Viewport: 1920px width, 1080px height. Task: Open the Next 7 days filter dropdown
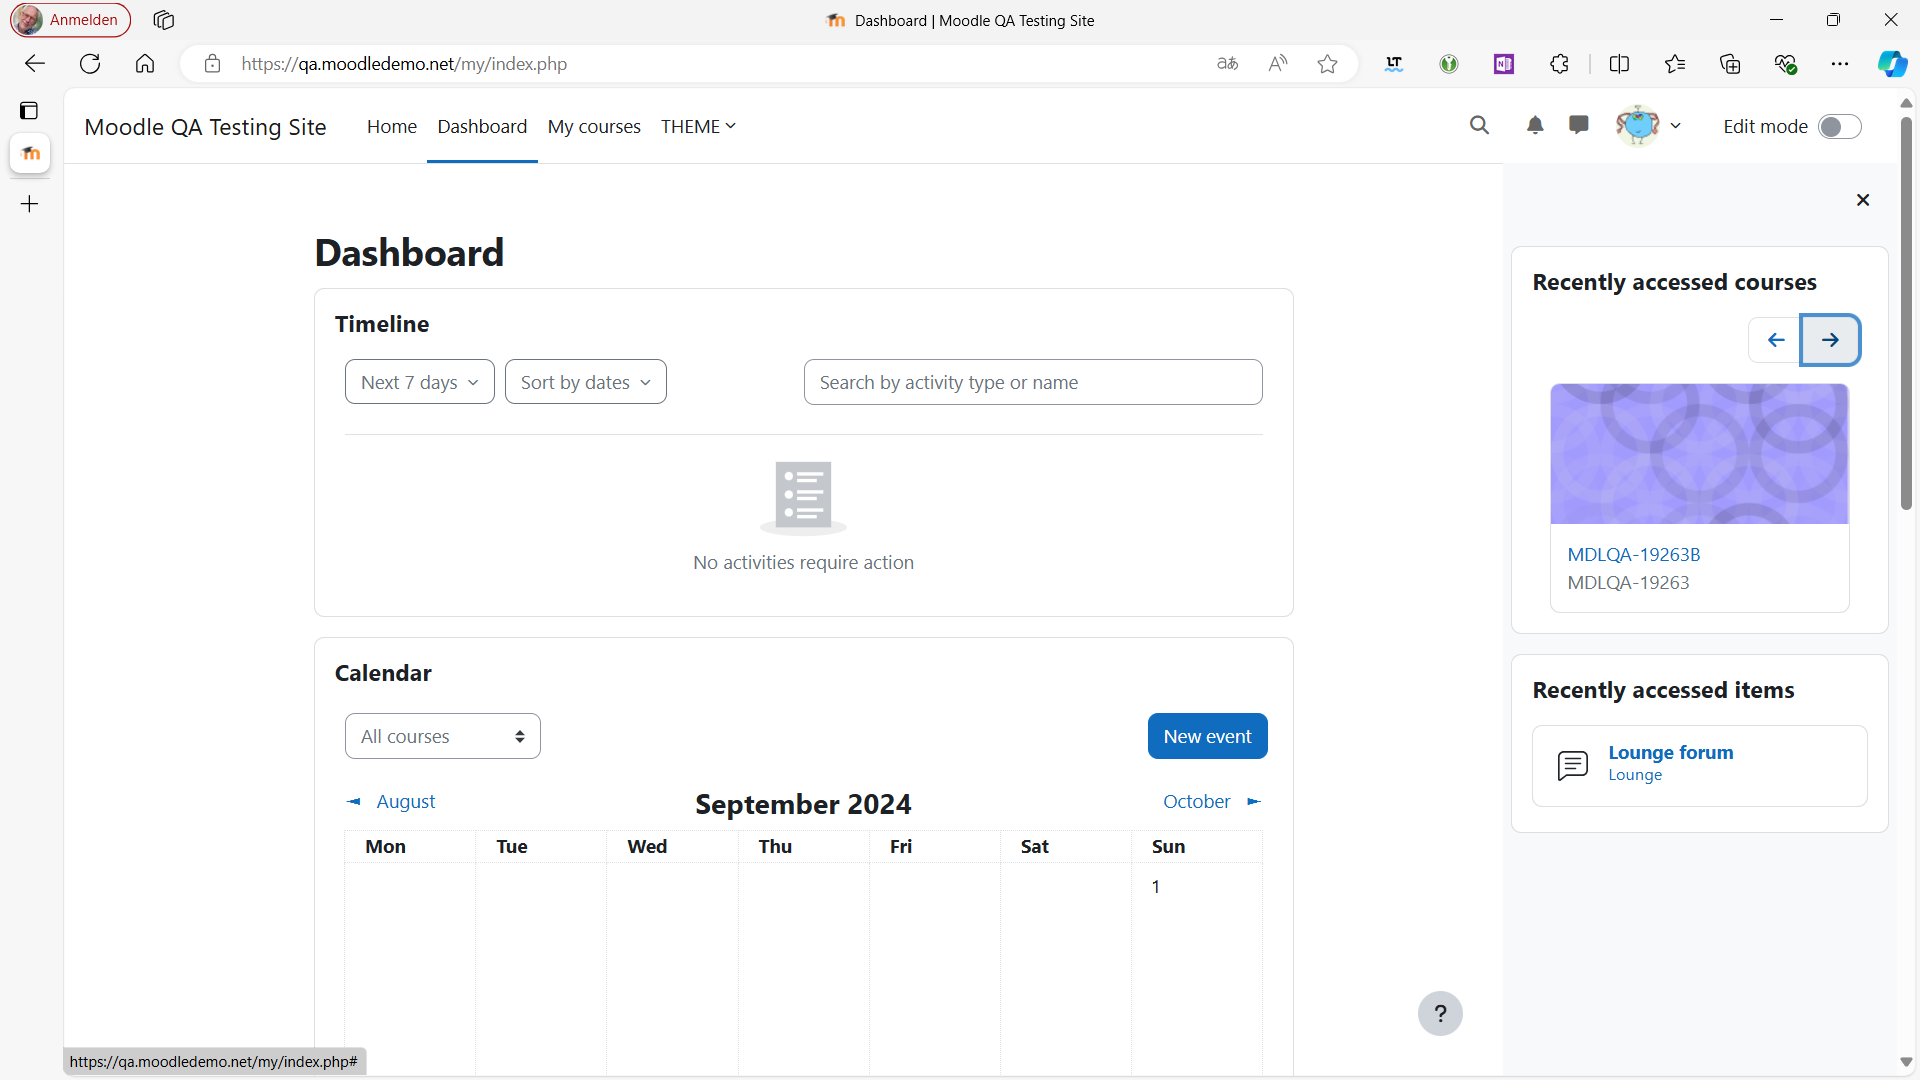(420, 382)
